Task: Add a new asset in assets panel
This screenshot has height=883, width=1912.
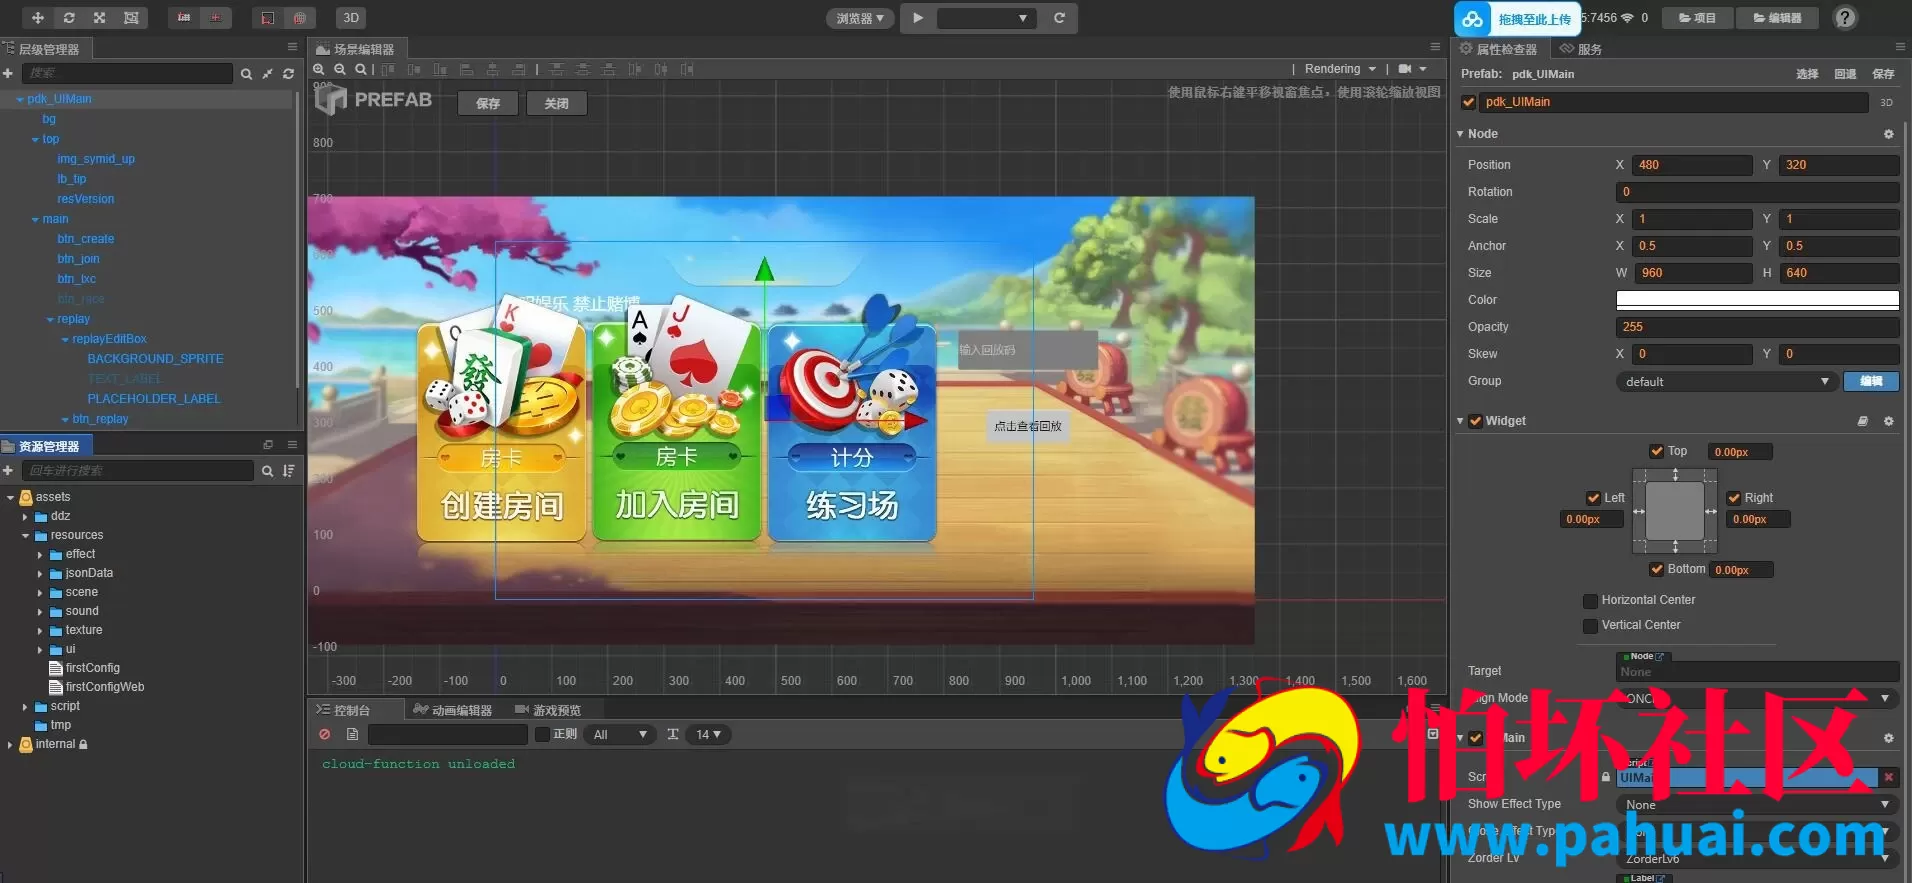Action: [x=8, y=470]
